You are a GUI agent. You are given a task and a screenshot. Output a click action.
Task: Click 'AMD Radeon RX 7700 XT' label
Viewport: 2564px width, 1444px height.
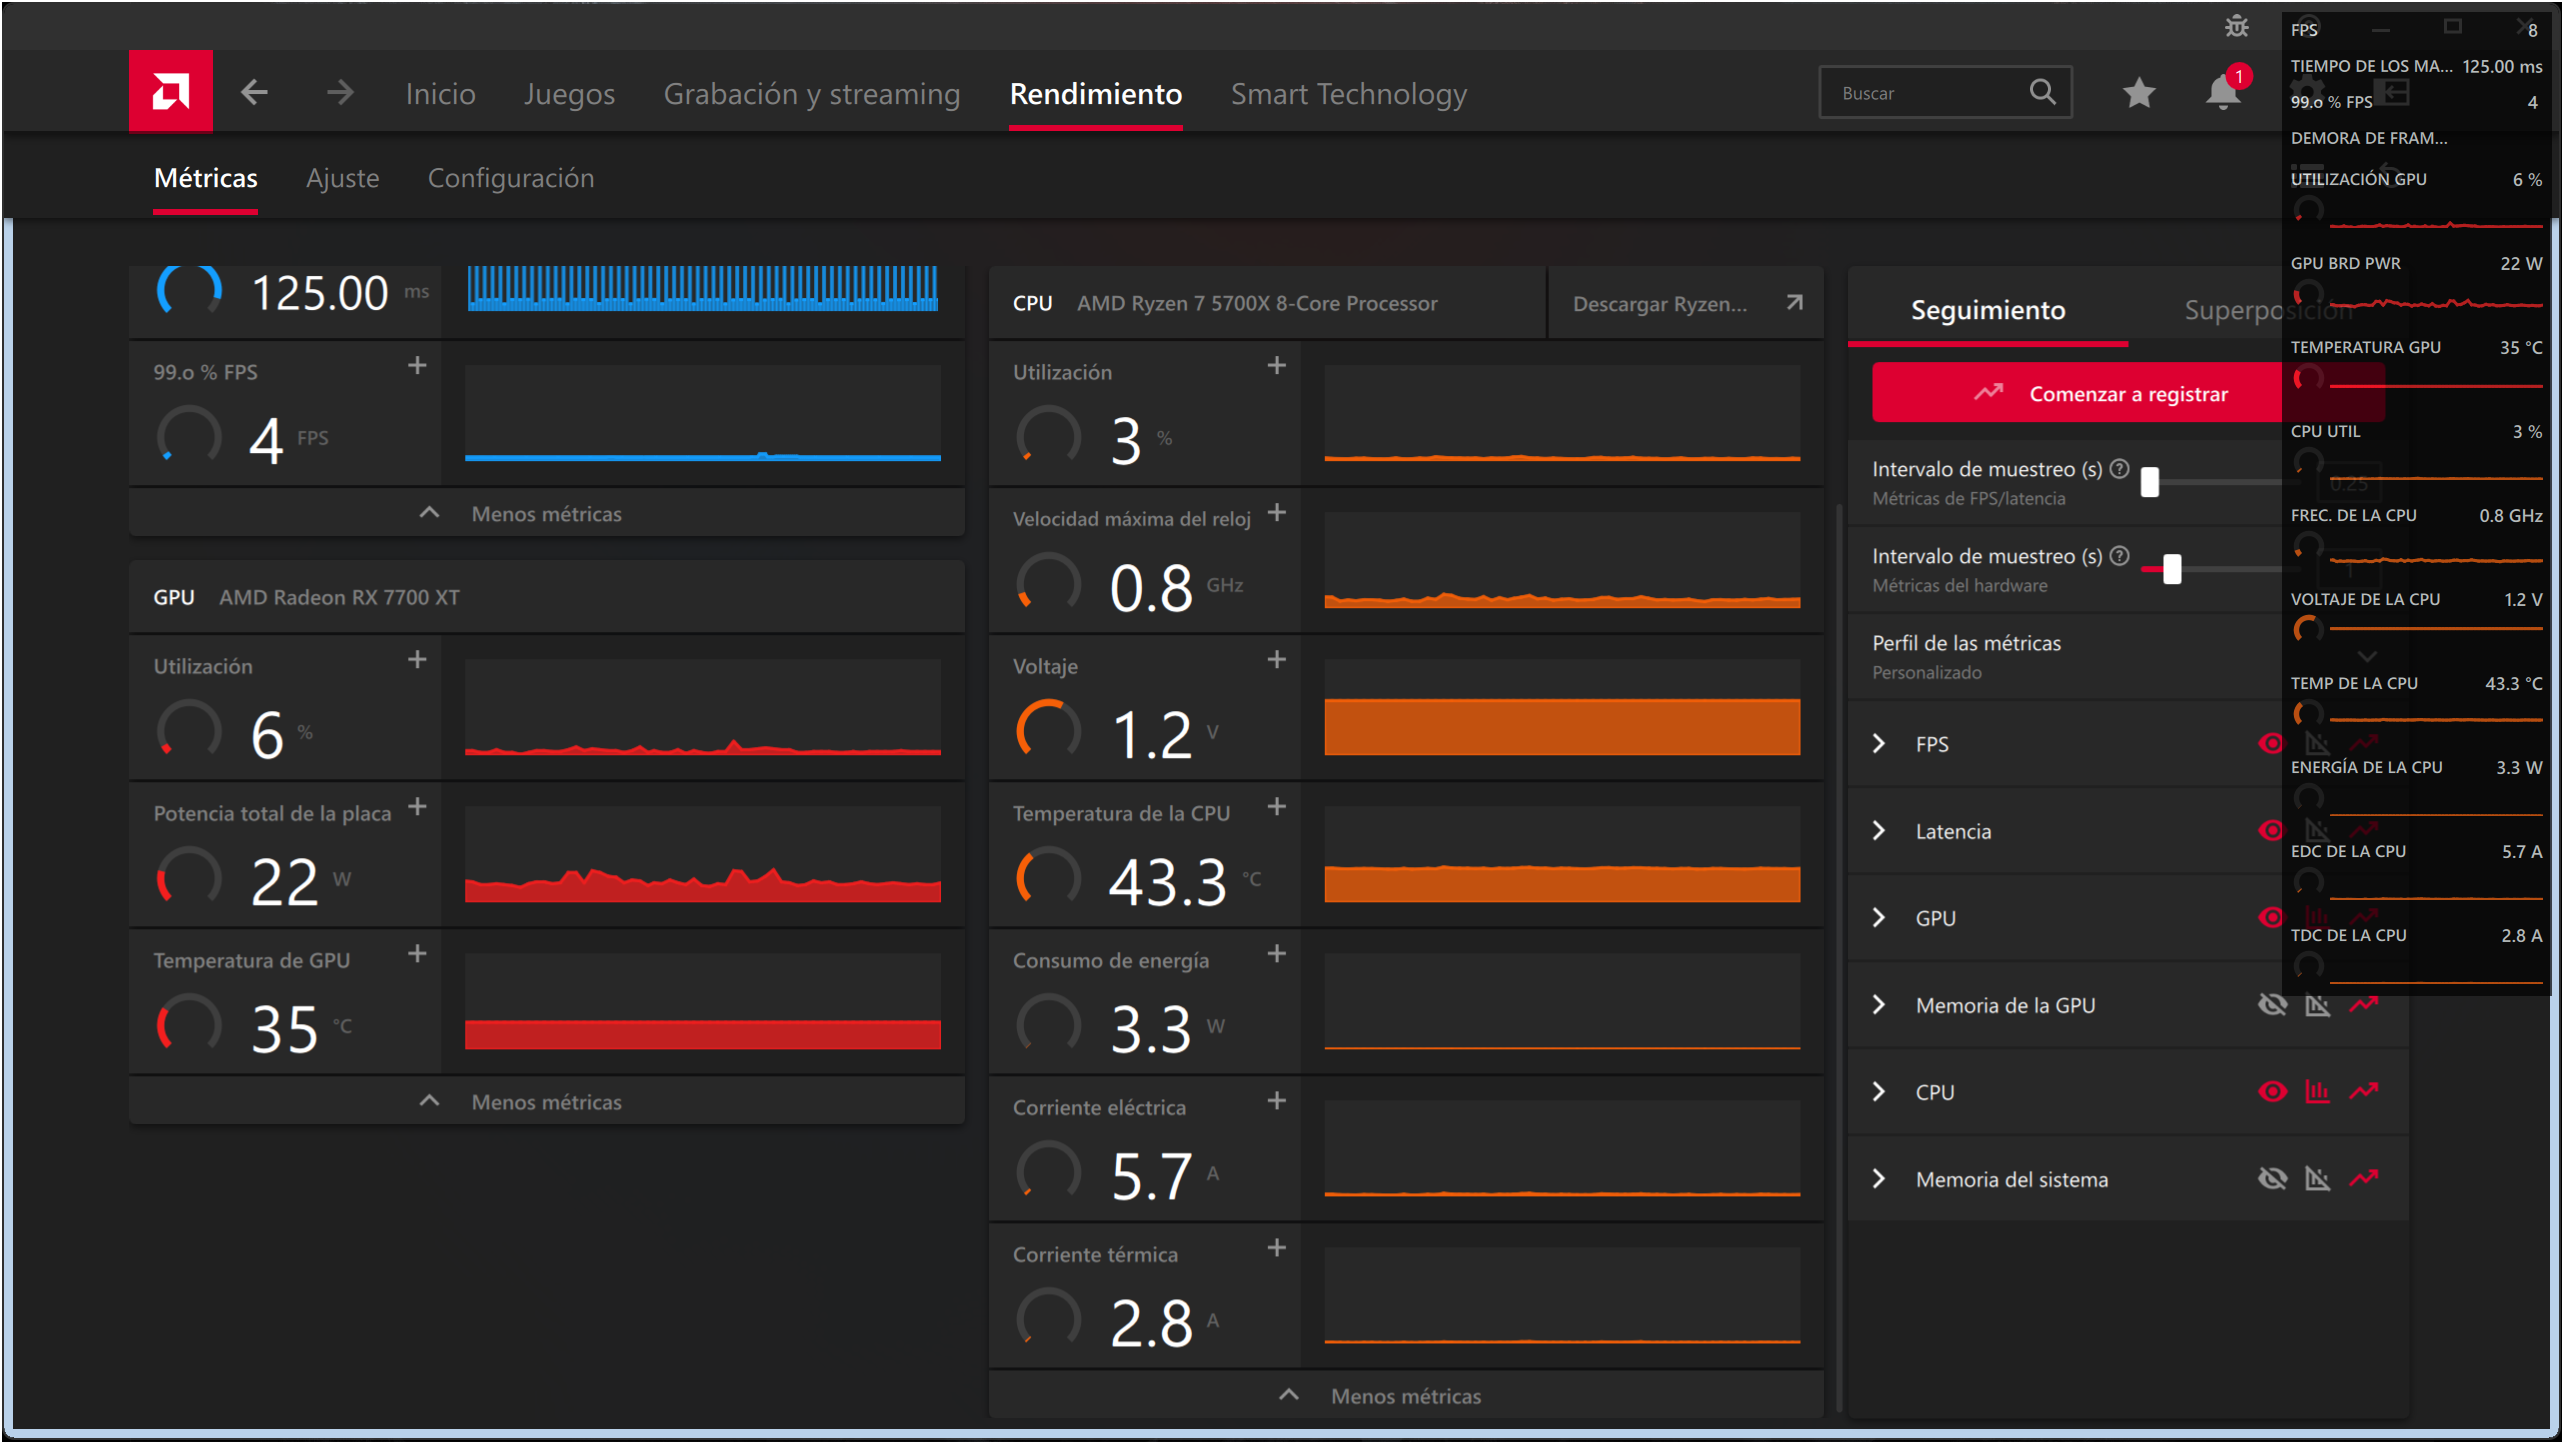(339, 597)
